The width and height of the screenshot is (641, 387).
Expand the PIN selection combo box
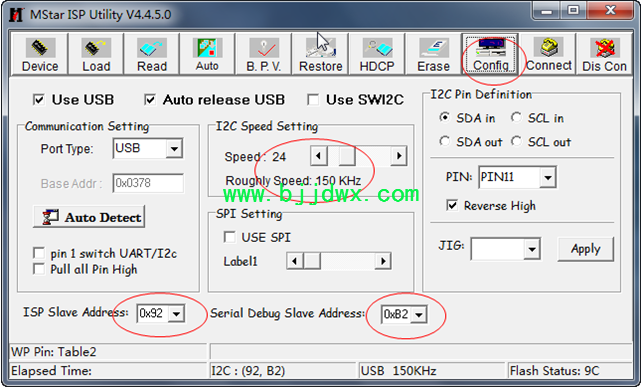click(x=548, y=177)
